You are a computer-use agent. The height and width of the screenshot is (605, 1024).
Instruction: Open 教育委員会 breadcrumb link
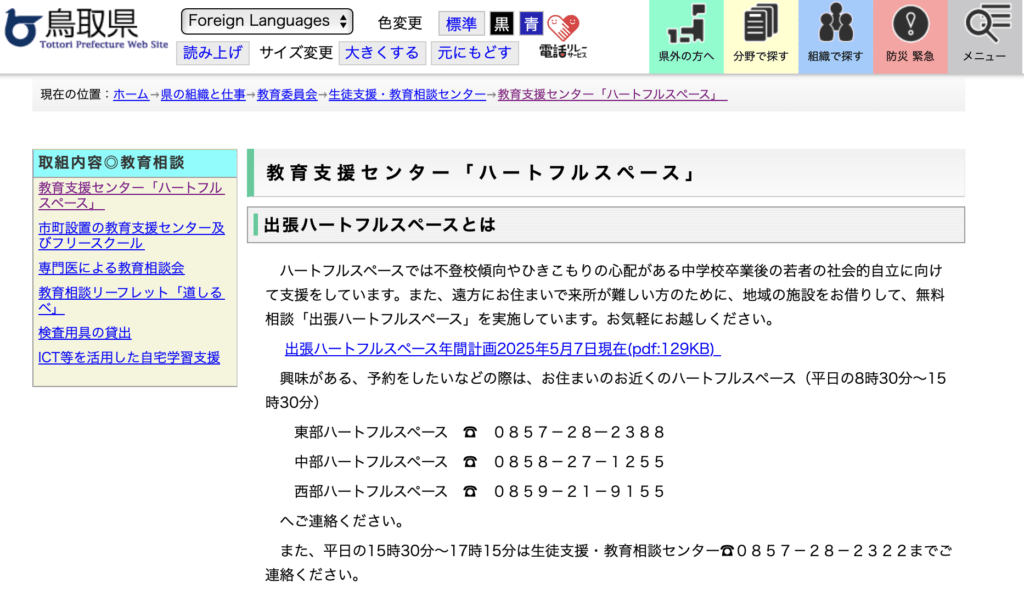pyautogui.click(x=287, y=94)
